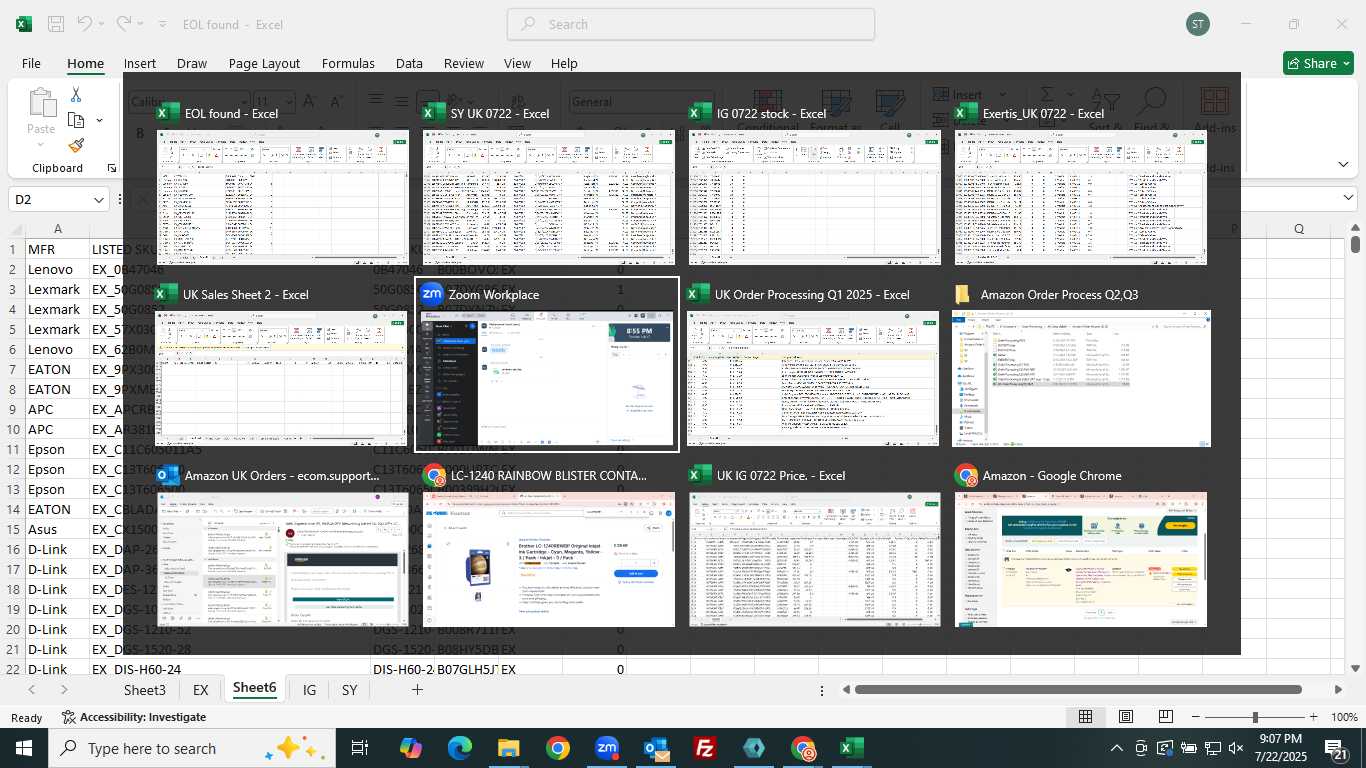Open the Formulas tab
Image resolution: width=1366 pixels, height=768 pixels.
click(348, 63)
